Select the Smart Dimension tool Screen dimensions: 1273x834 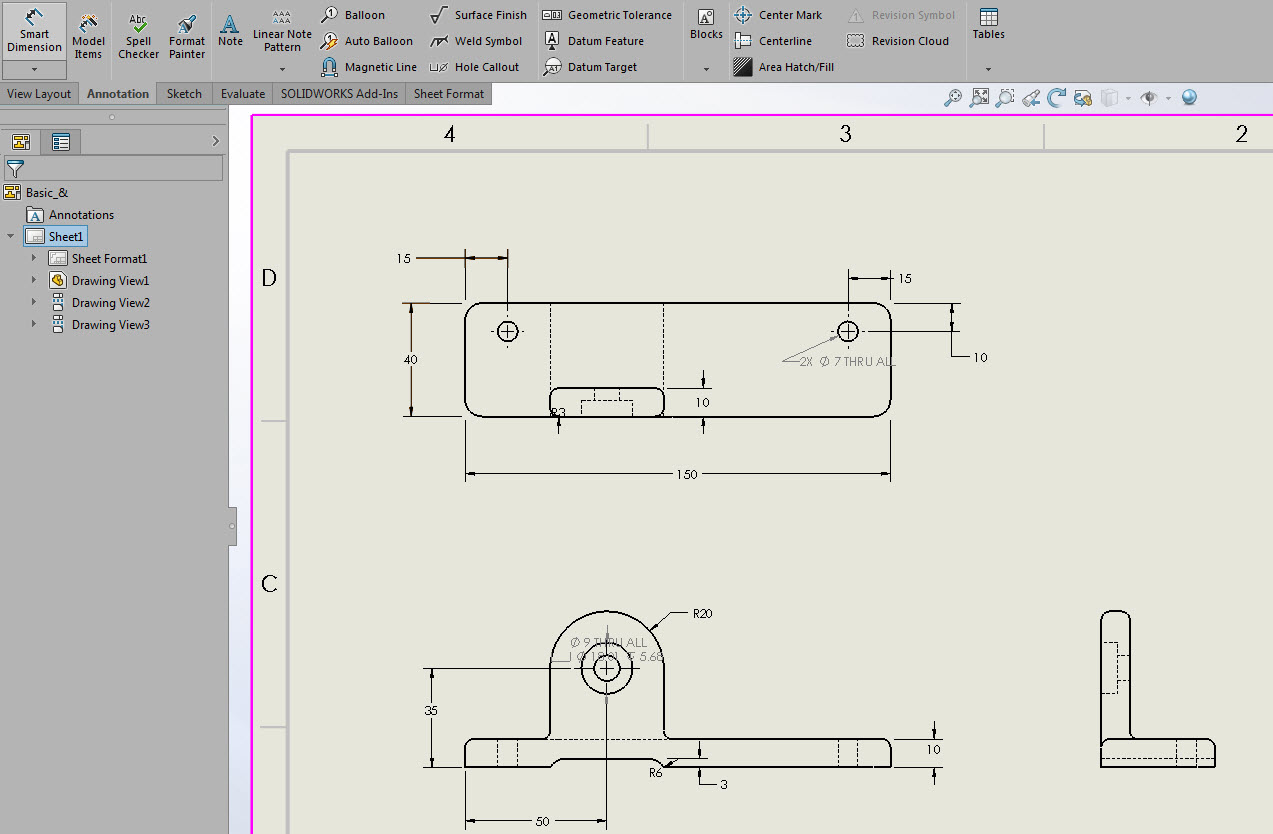[x=34, y=31]
